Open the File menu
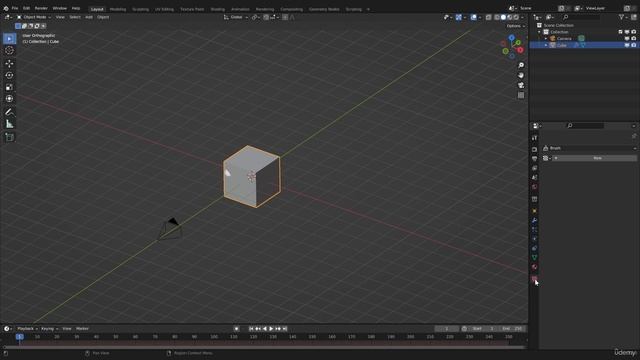The height and width of the screenshot is (360, 640). 15,8
